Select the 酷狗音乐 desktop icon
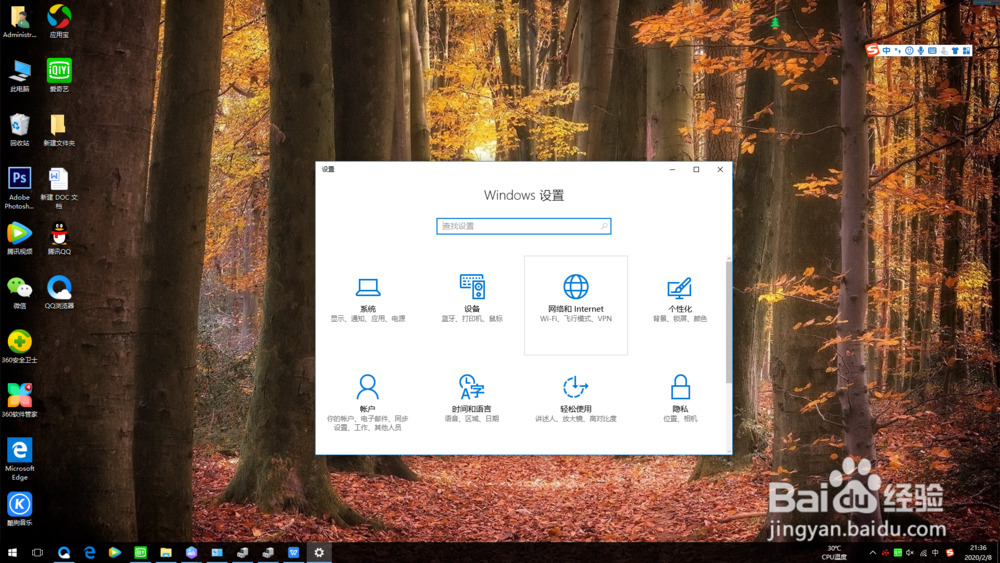This screenshot has height=563, width=1000. pos(20,509)
